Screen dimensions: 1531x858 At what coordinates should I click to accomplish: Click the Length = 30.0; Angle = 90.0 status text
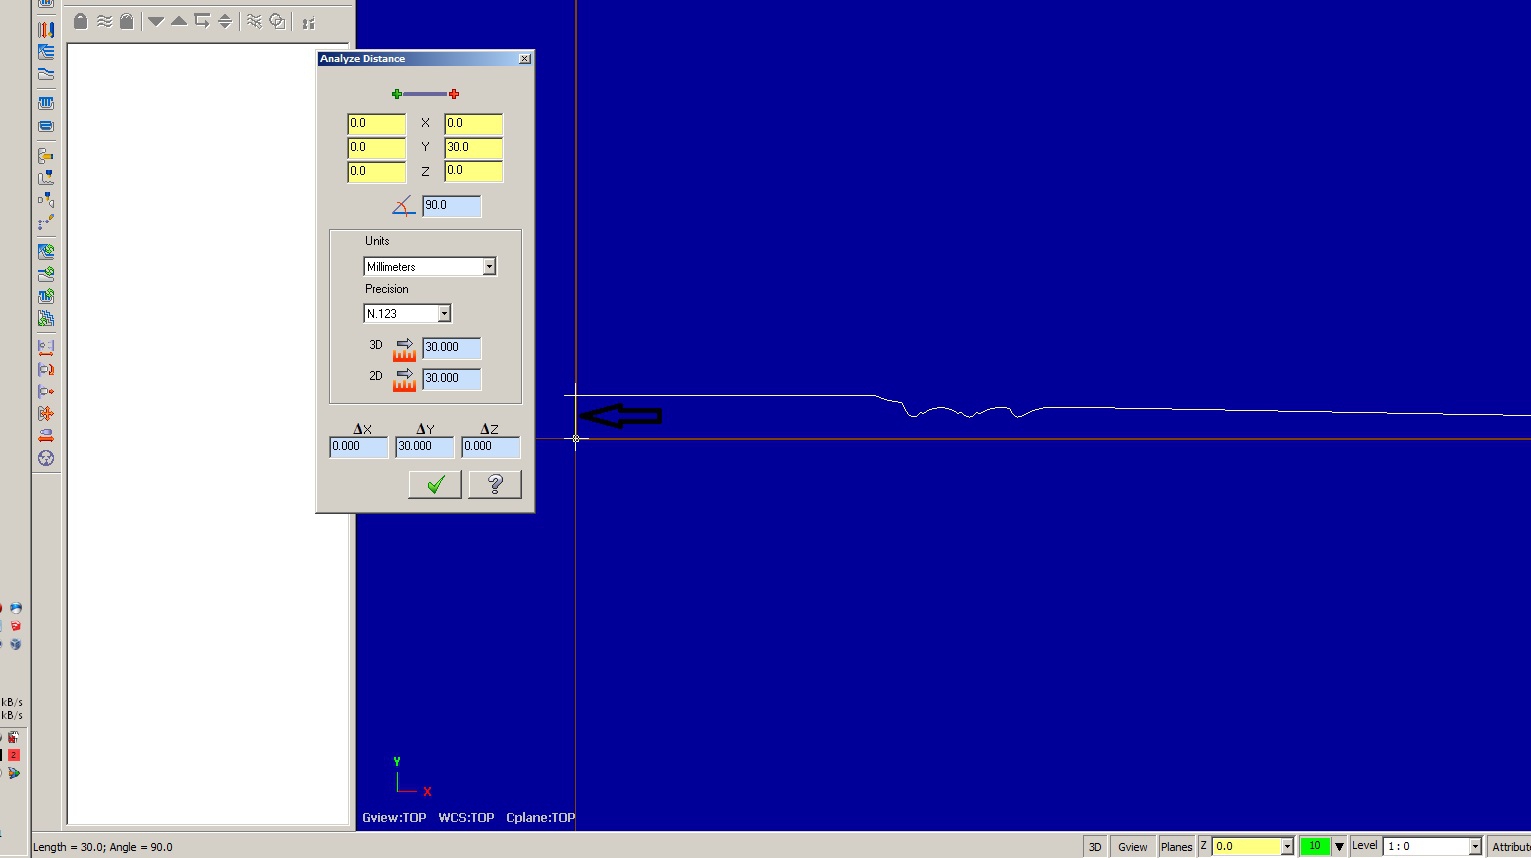pyautogui.click(x=103, y=847)
